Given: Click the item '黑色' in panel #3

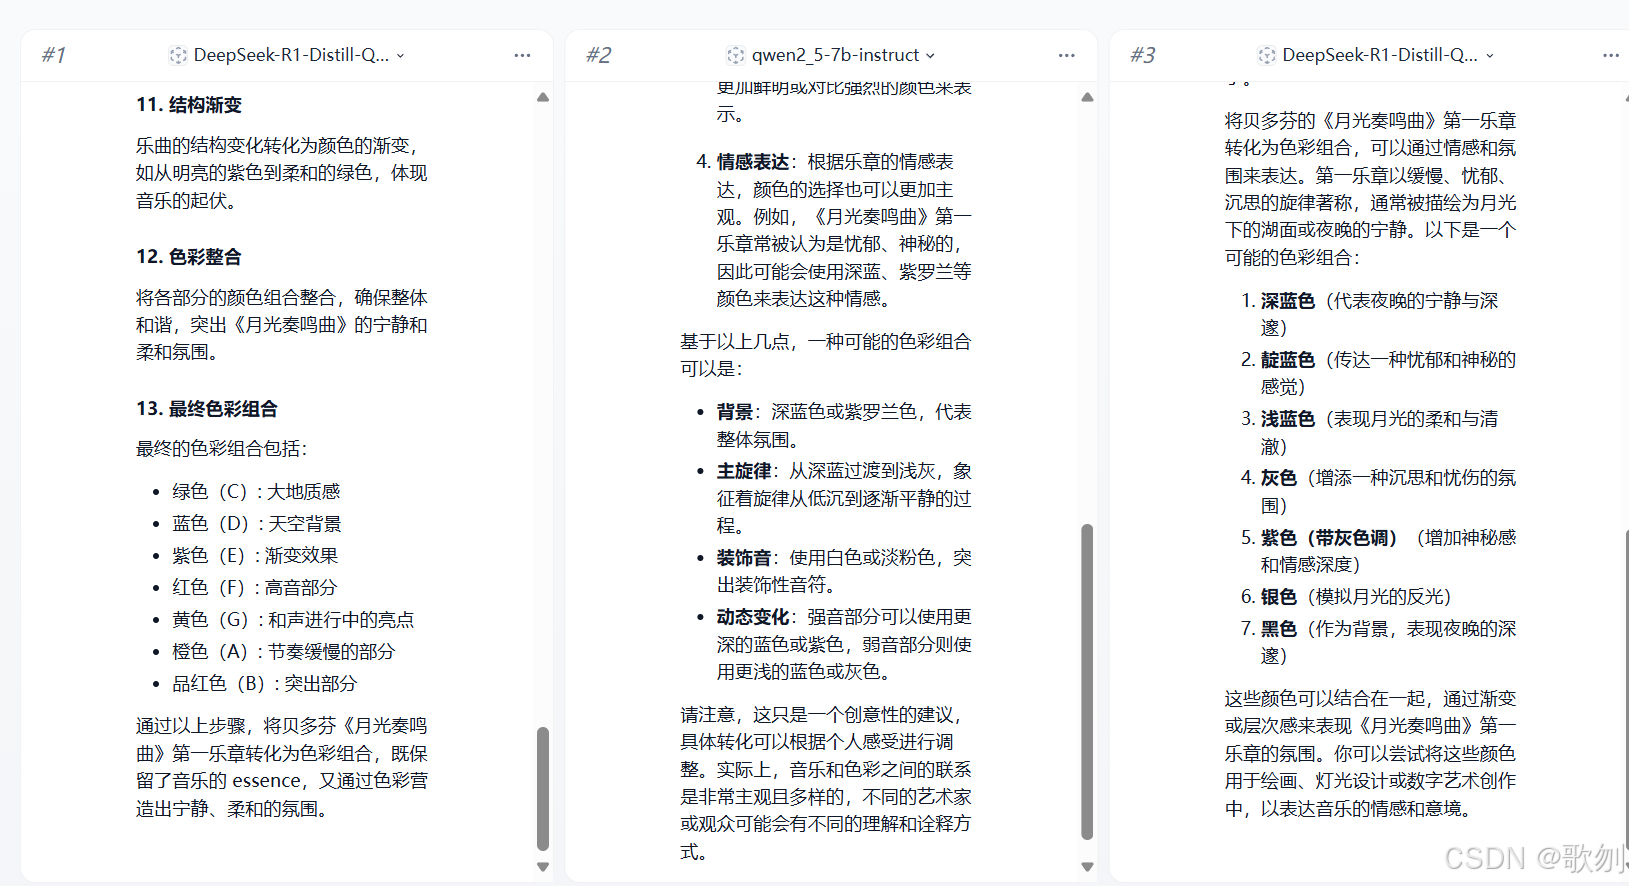Looking at the screenshot, I should tap(1279, 629).
